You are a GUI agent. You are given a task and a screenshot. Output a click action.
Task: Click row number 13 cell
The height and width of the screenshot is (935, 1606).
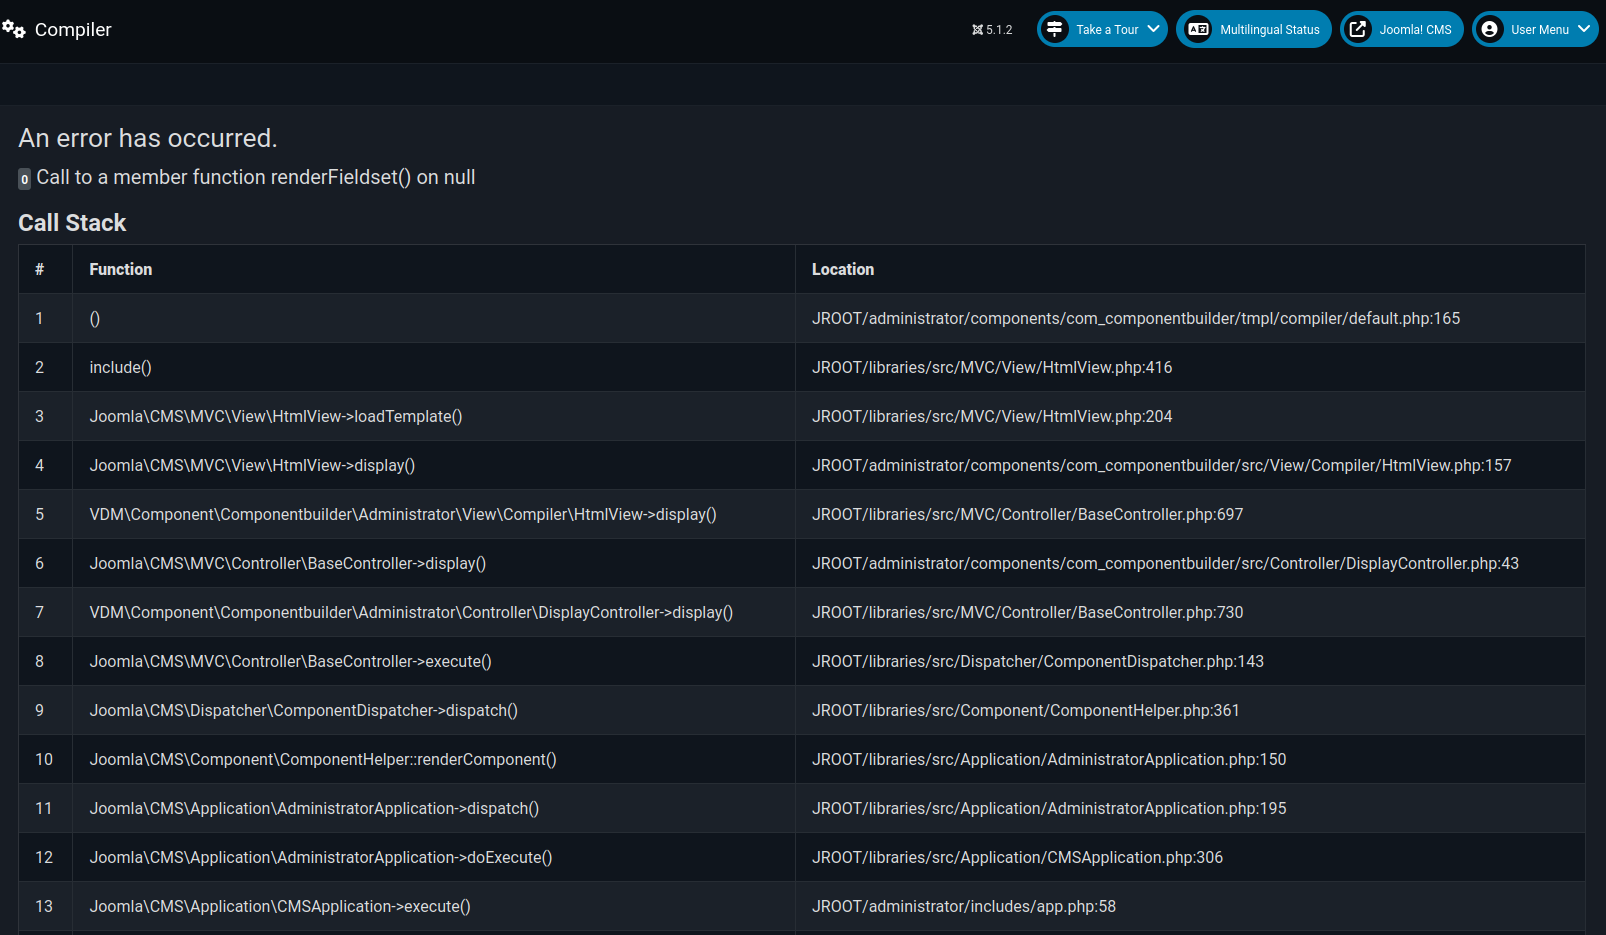[x=44, y=906]
